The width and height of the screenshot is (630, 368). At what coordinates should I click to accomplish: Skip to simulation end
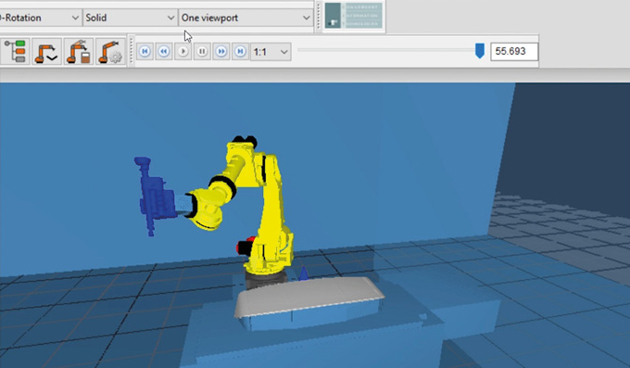240,51
